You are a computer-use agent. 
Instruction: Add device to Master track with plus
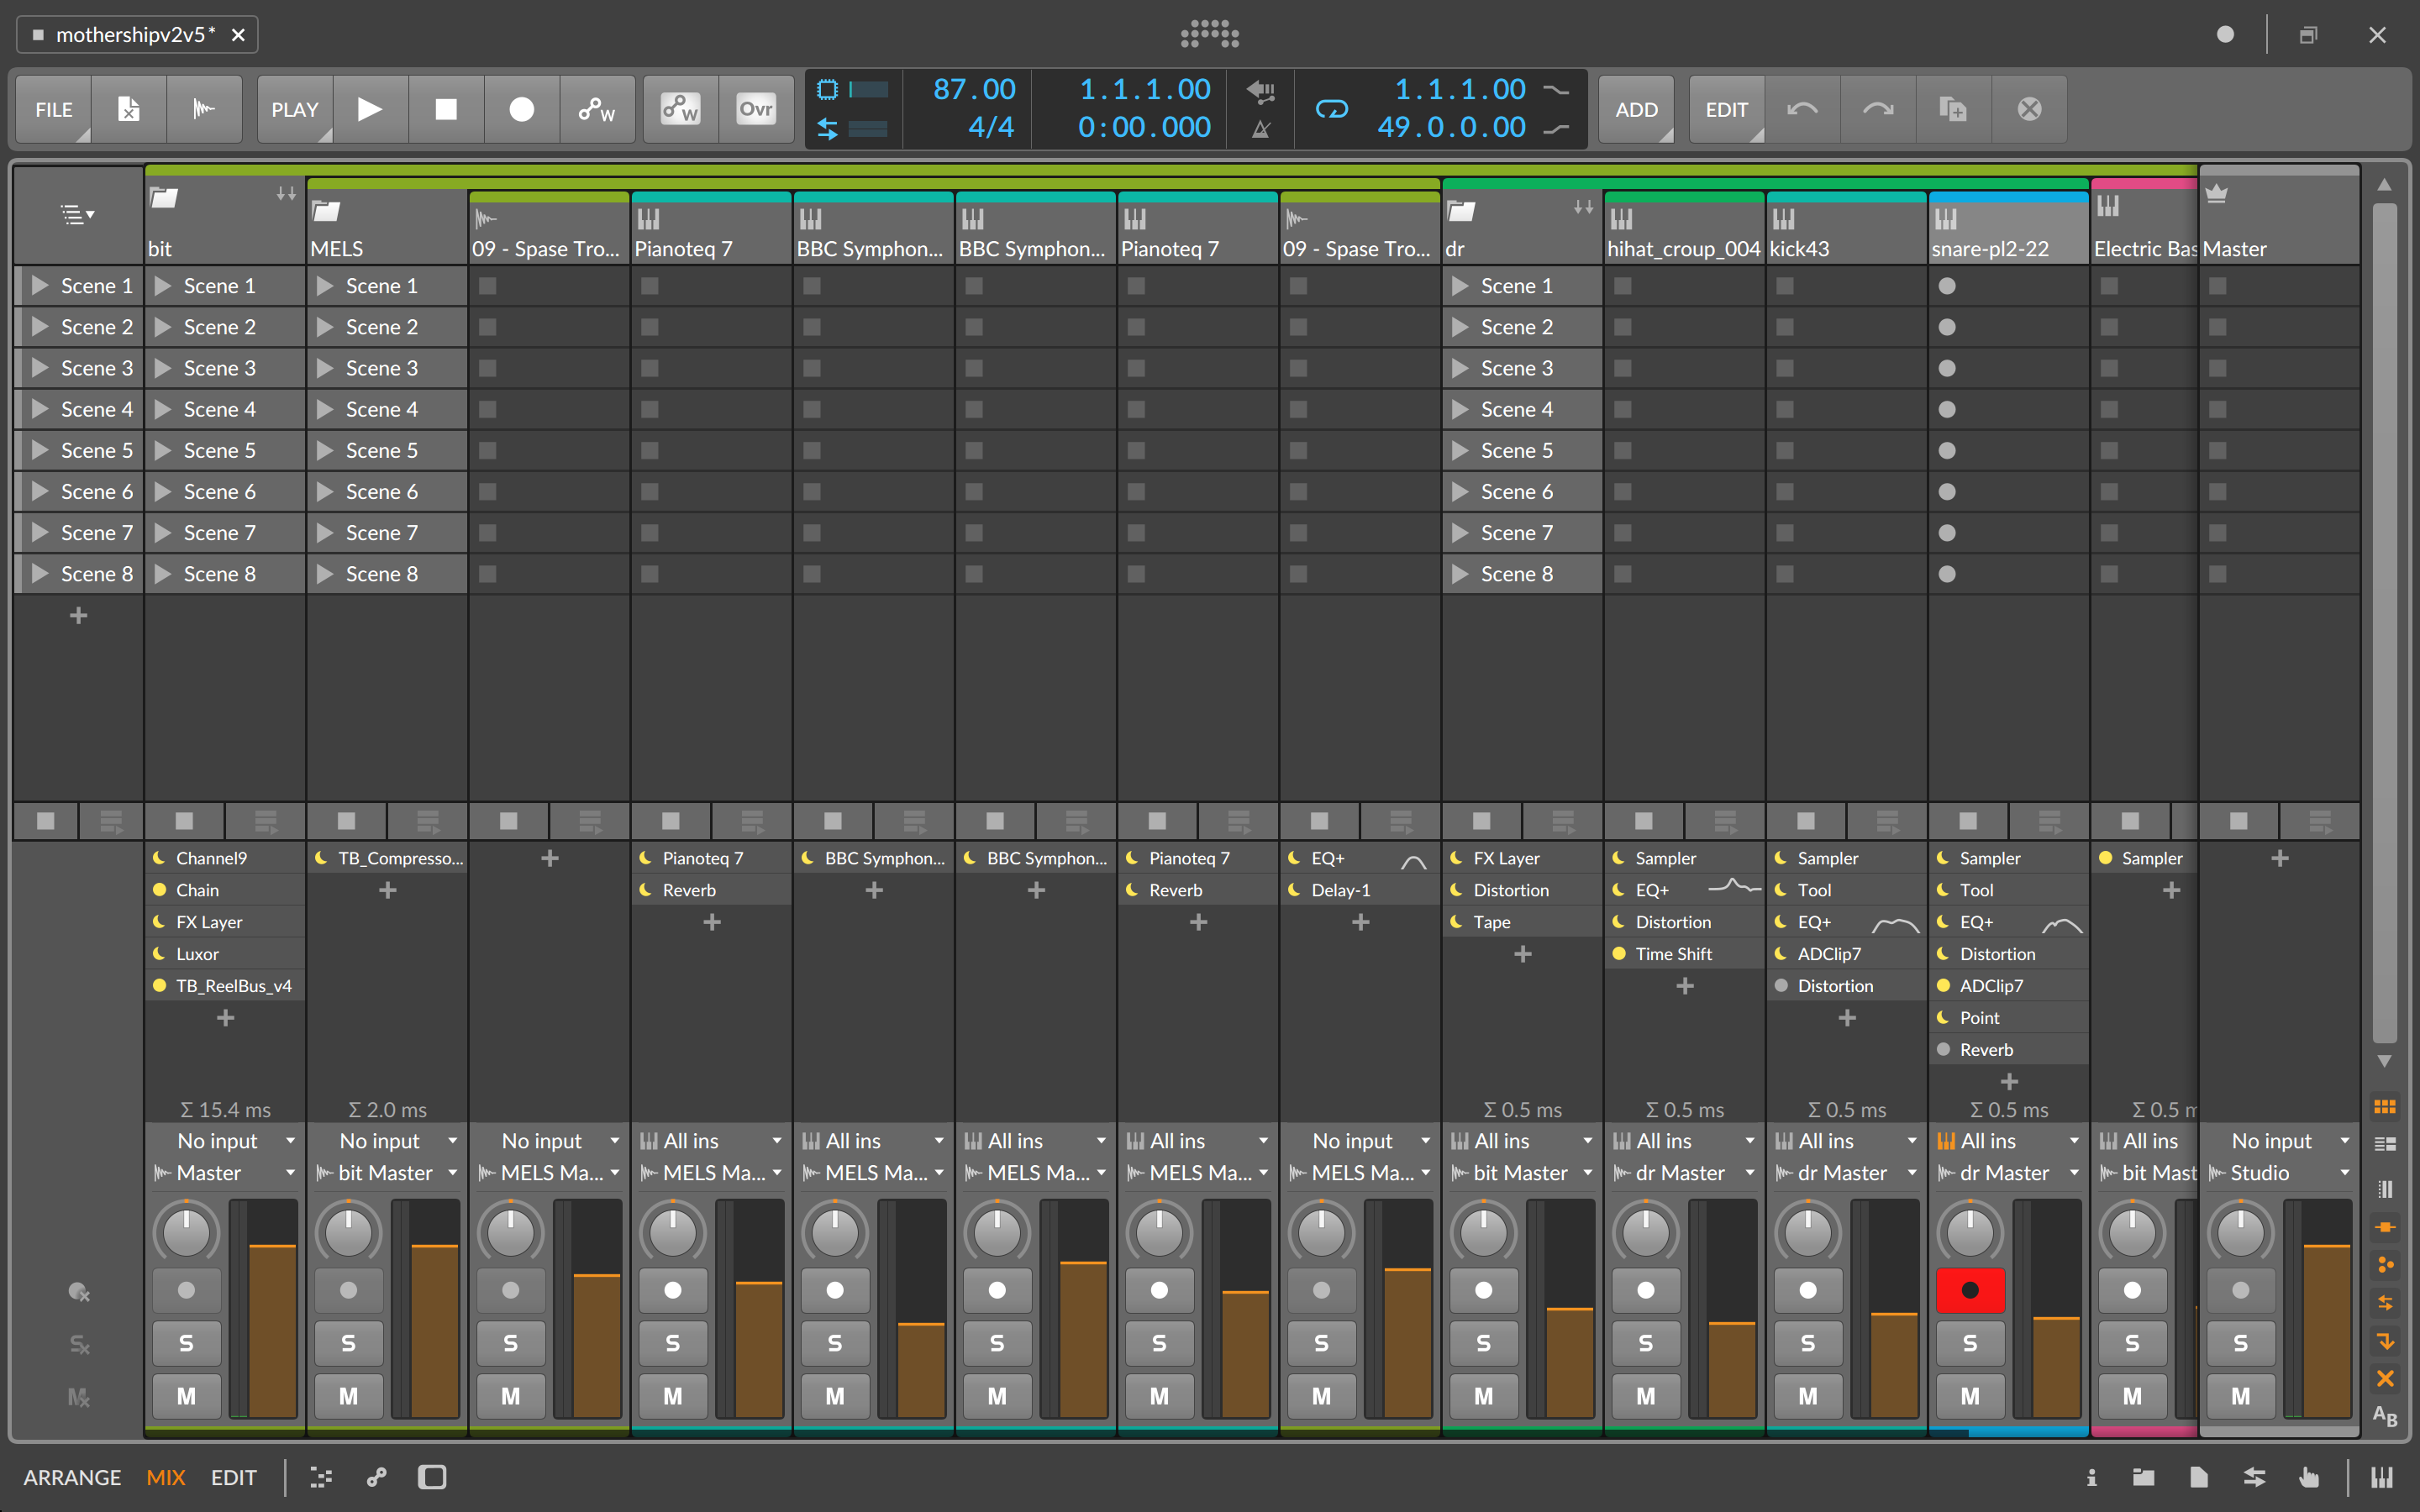tap(2279, 858)
